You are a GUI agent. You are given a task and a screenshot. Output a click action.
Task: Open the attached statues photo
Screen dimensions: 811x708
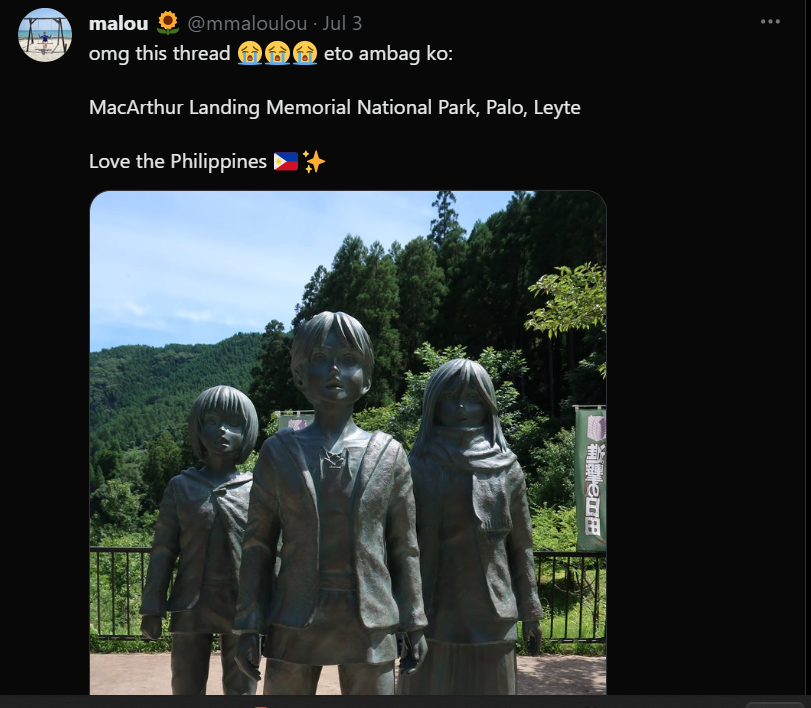[x=348, y=443]
